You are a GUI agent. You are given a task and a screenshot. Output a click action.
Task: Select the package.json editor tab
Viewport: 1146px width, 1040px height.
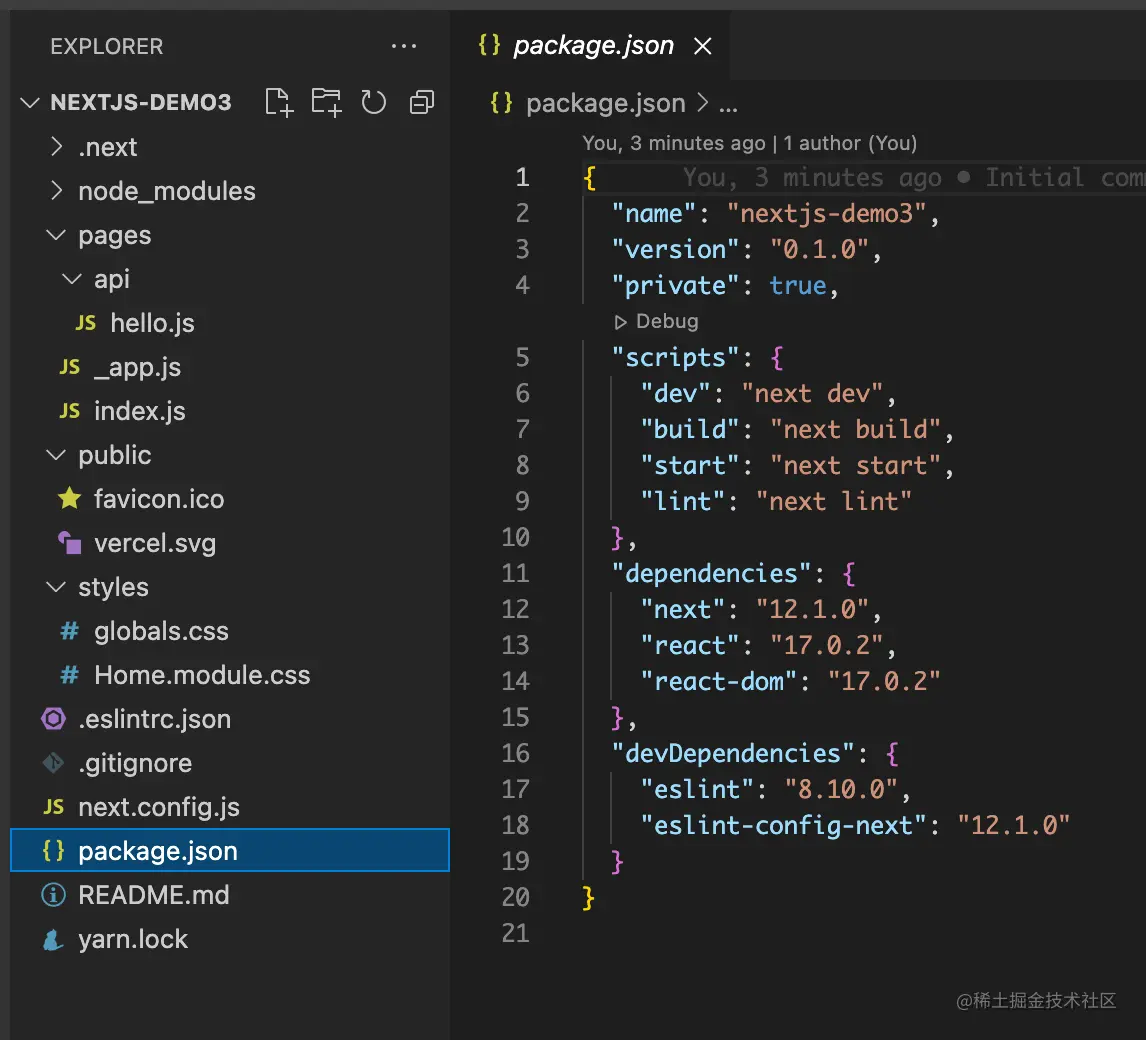[x=592, y=46]
